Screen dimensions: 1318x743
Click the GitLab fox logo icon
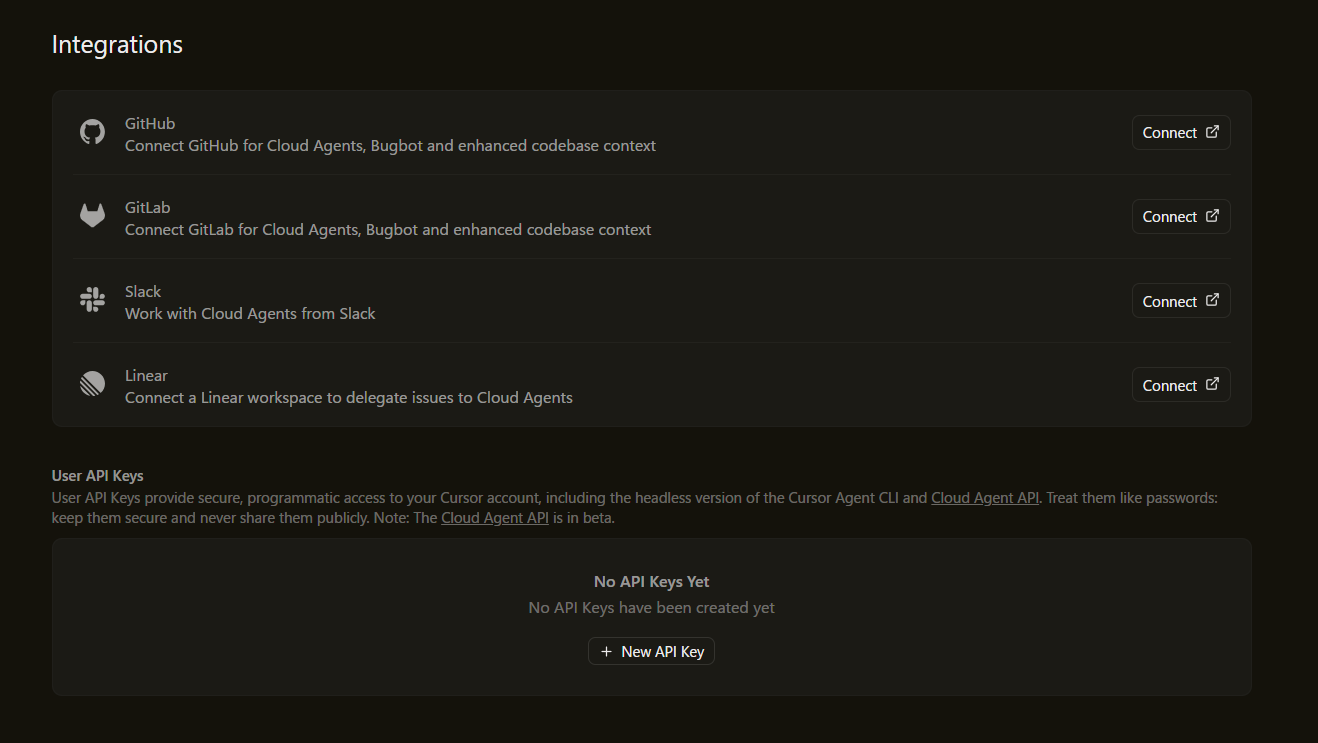(92, 216)
